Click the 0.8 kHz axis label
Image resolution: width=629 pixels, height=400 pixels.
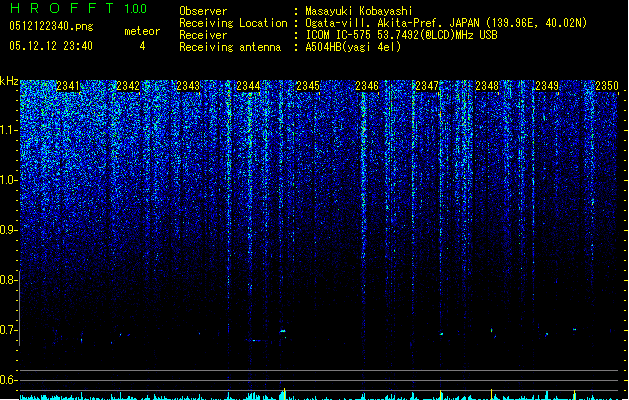pos(9,280)
